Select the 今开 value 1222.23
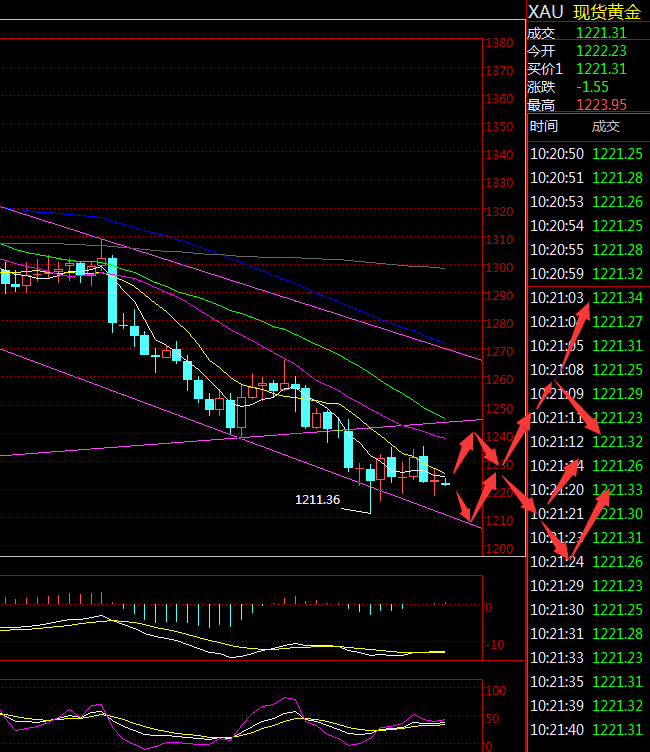 [601, 51]
